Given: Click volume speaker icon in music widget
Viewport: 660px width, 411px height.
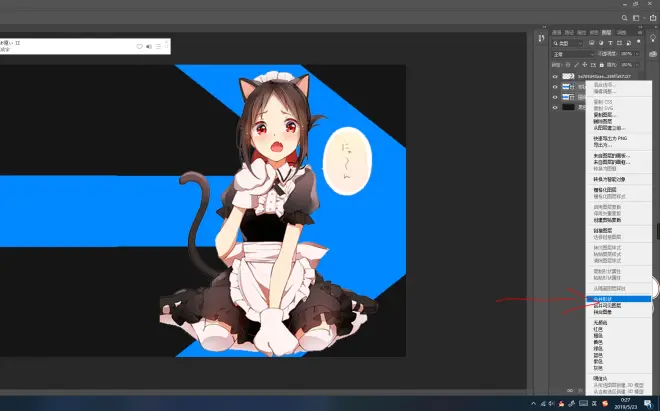Looking at the screenshot, I should coord(149,46).
